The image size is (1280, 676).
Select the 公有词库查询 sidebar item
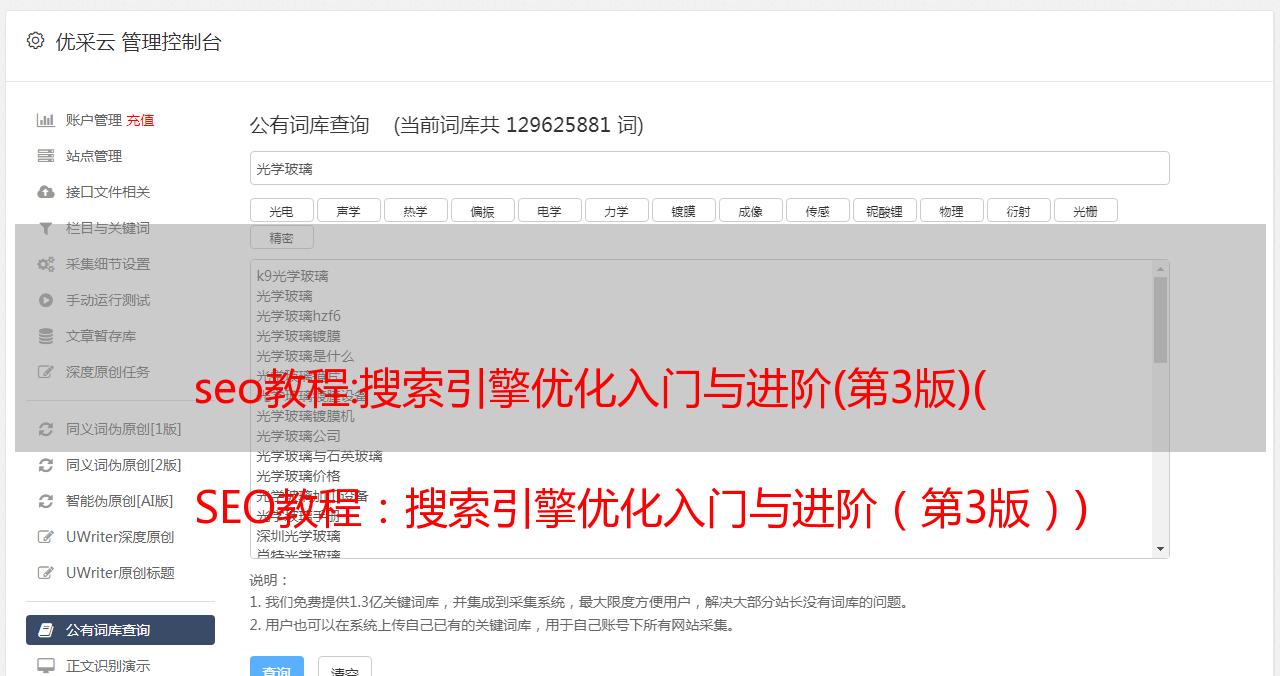point(120,630)
